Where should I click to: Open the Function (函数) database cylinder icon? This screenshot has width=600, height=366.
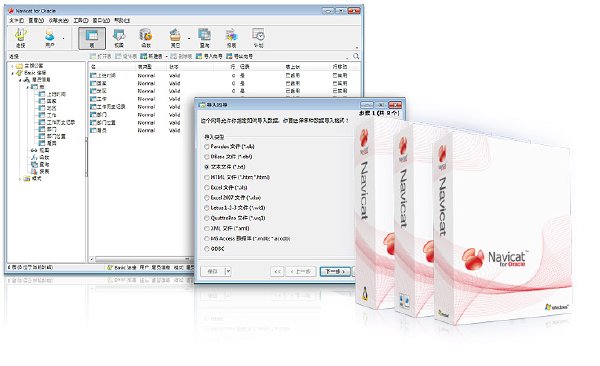146,38
